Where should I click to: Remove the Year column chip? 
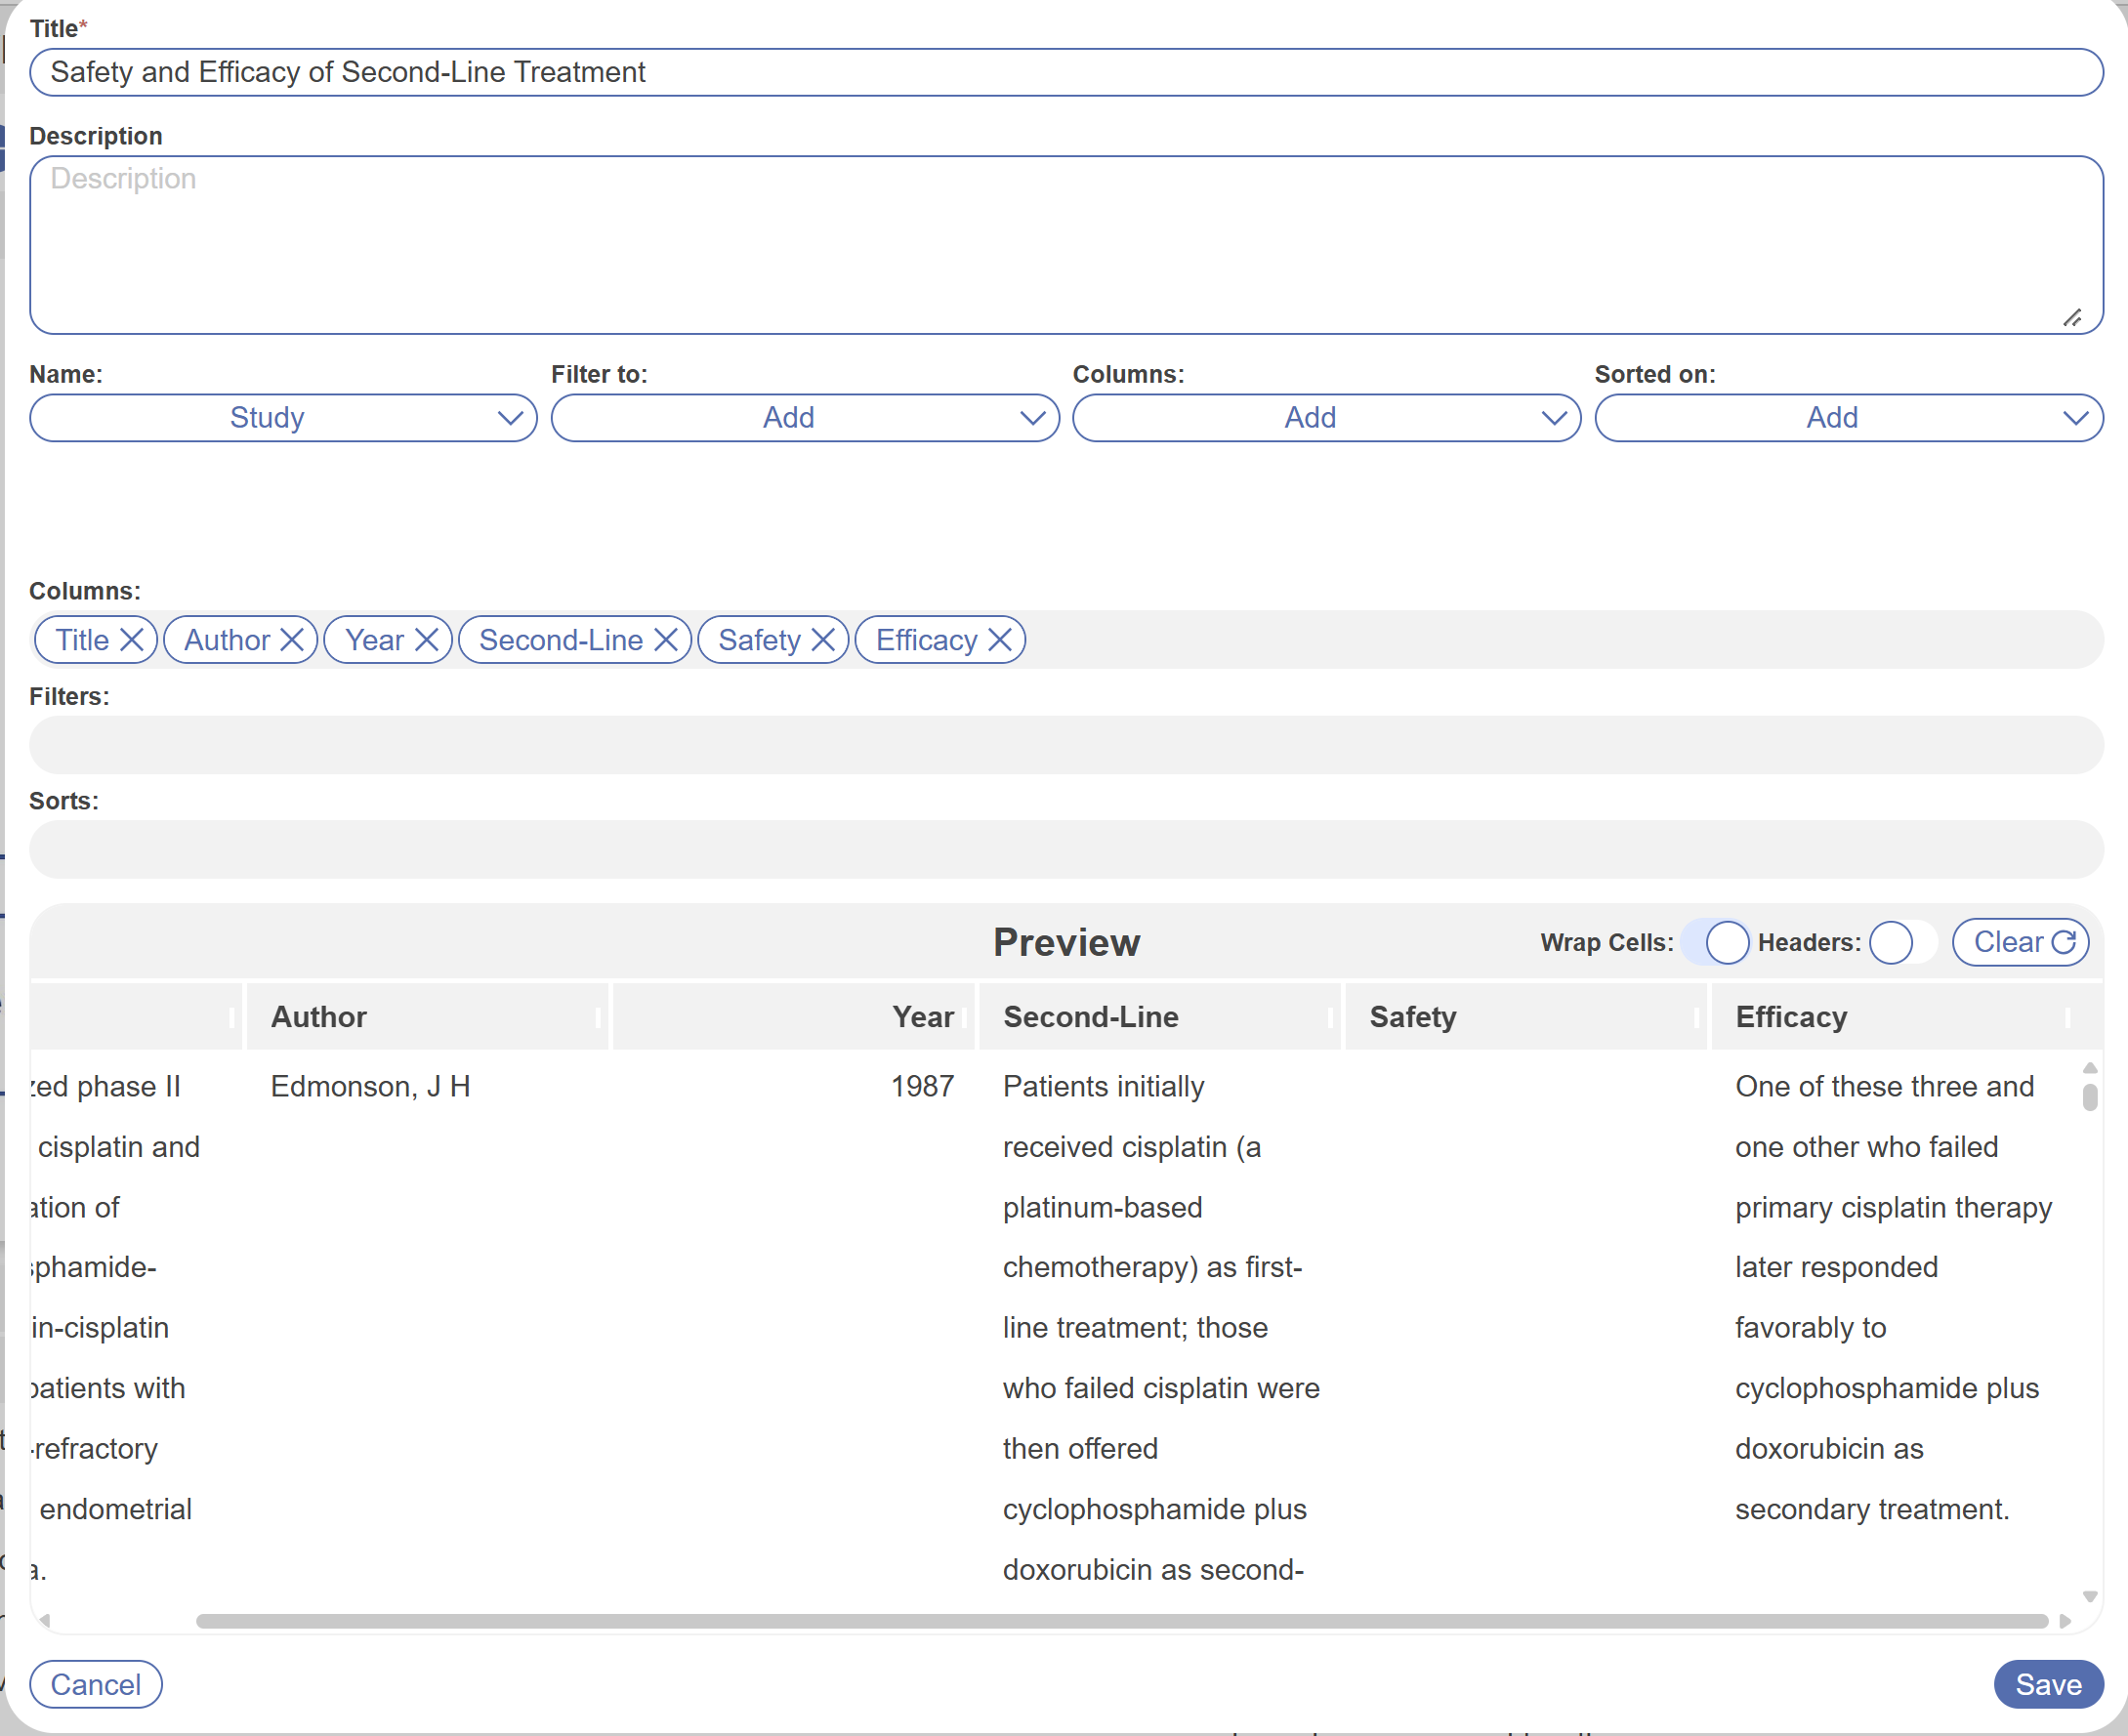[427, 640]
